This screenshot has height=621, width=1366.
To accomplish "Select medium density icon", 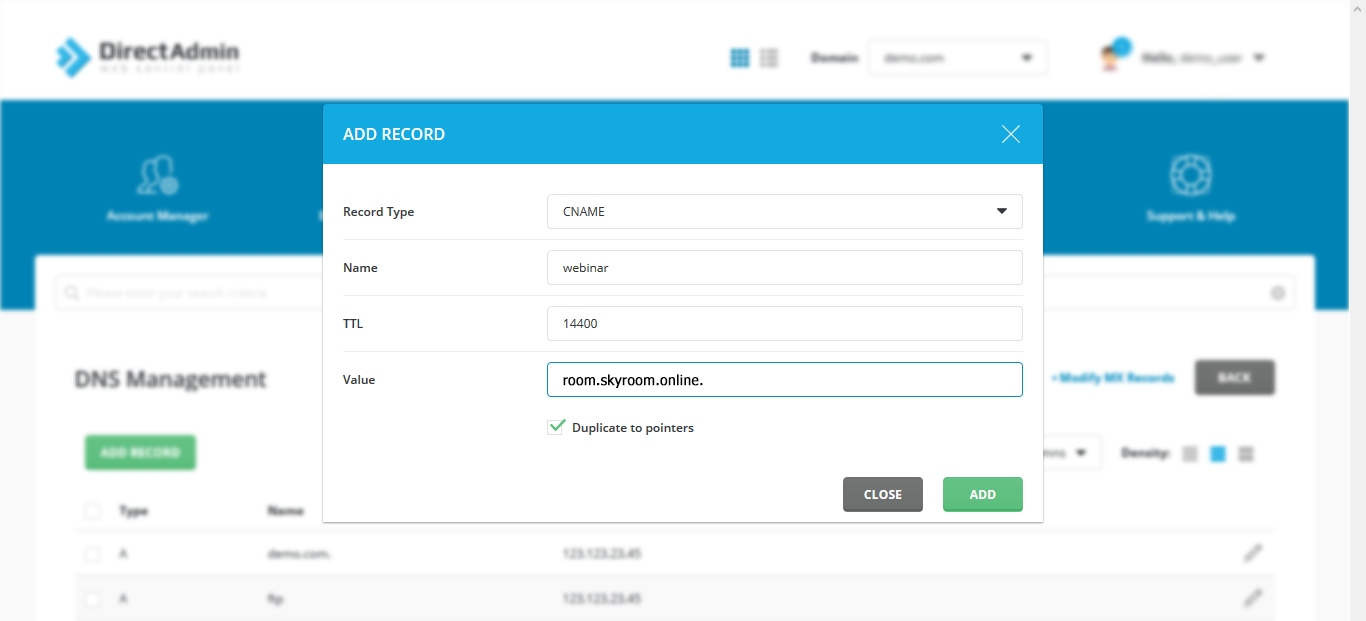I will (1217, 454).
